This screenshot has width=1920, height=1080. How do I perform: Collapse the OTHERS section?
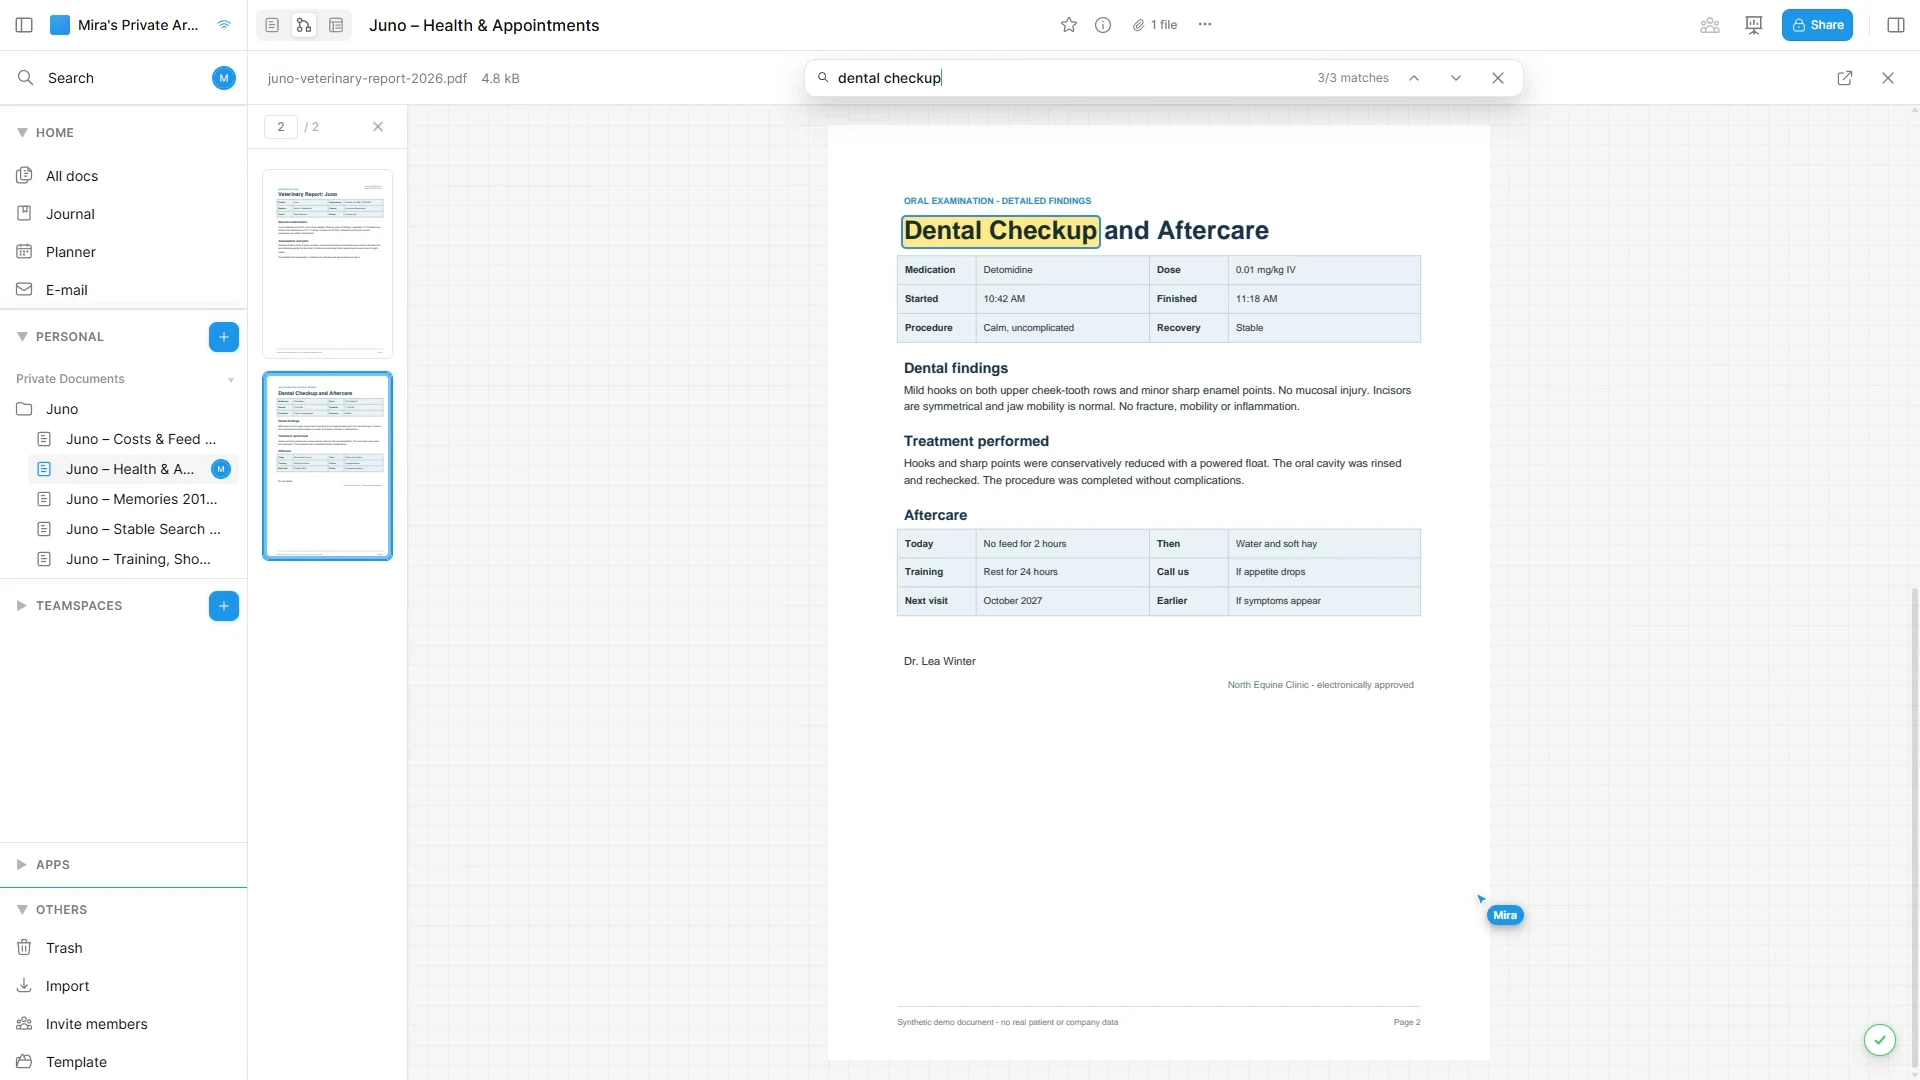click(x=22, y=910)
